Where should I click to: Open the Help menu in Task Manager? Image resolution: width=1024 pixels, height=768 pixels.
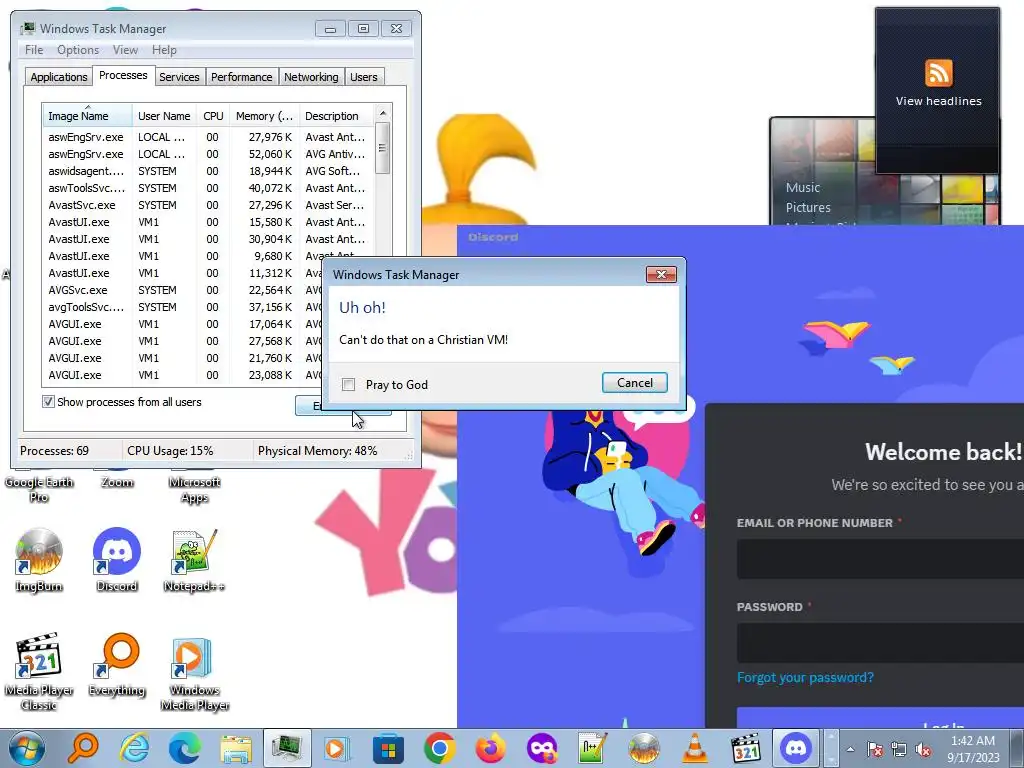(165, 50)
